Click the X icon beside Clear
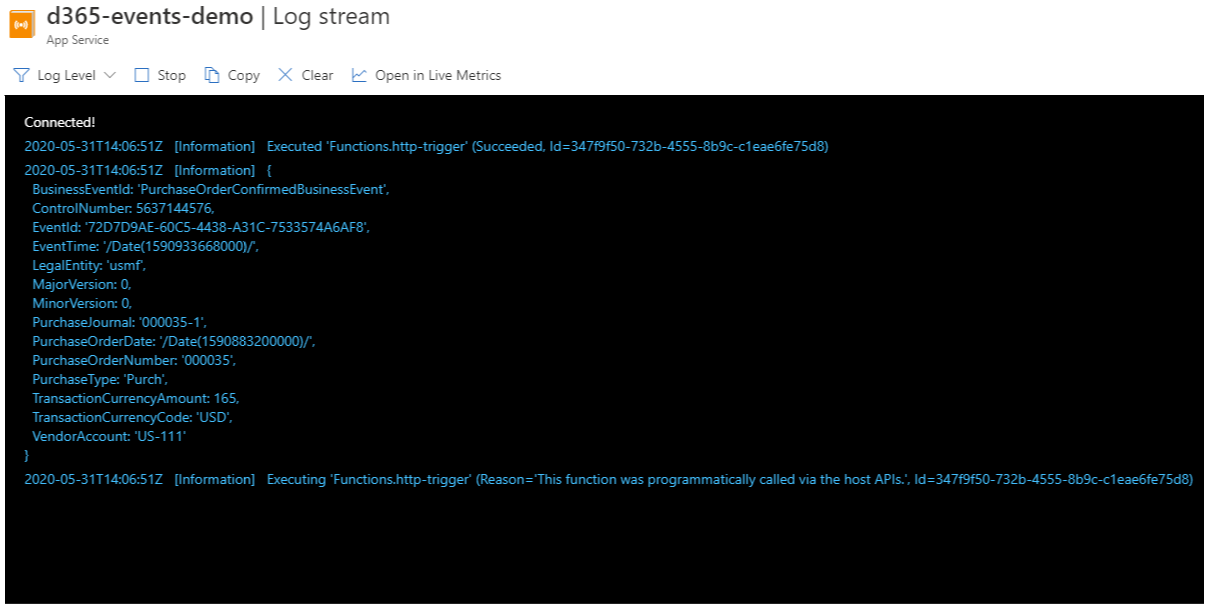This screenshot has width=1210, height=609. 286,75
